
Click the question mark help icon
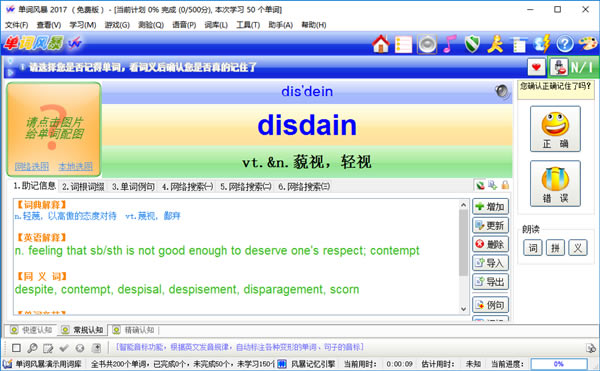click(x=565, y=44)
